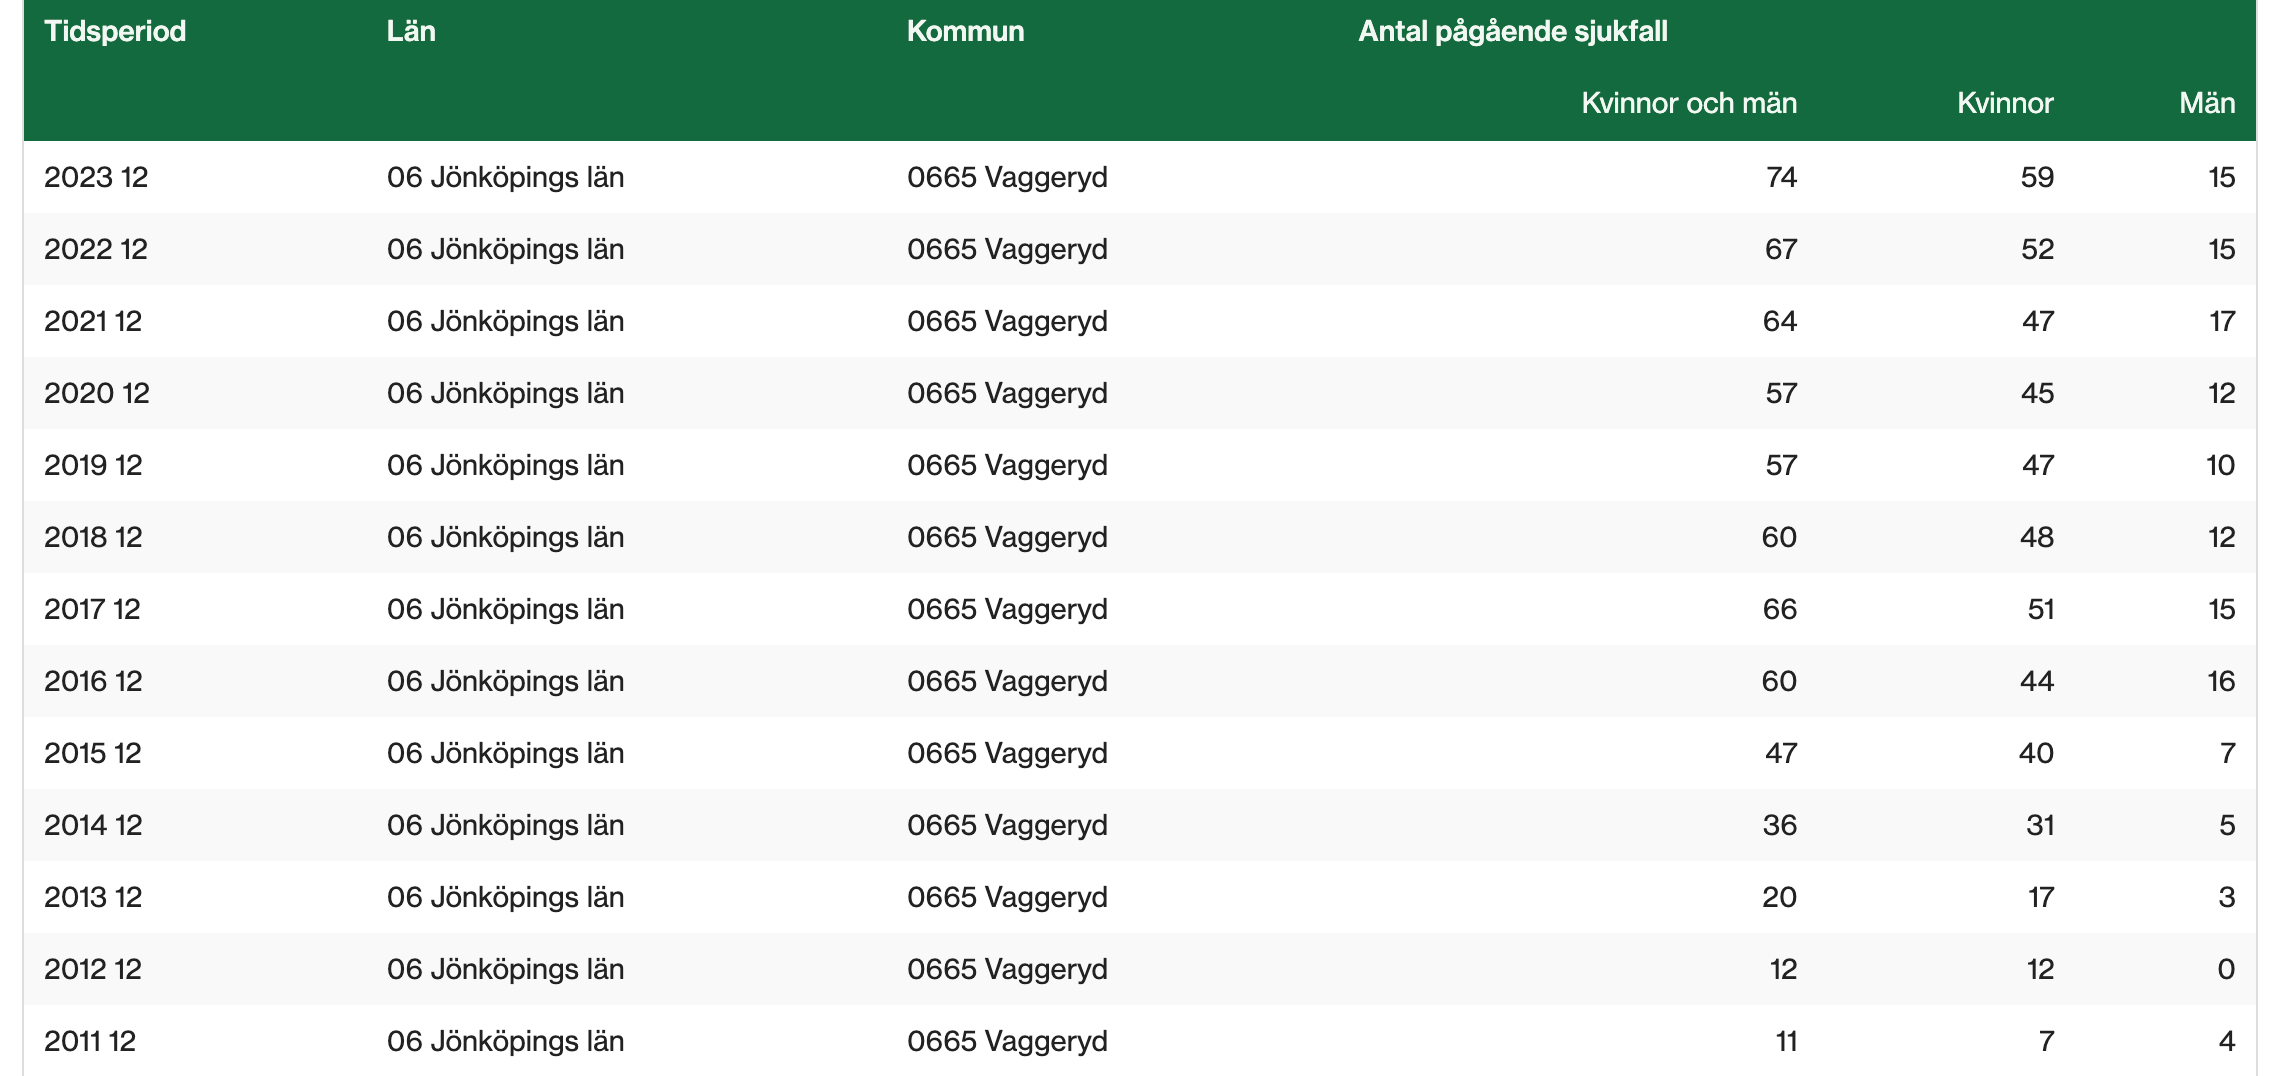Click the Kvinnor value 59 in 2023 row
This screenshot has width=2279, height=1076.
[x=2036, y=177]
